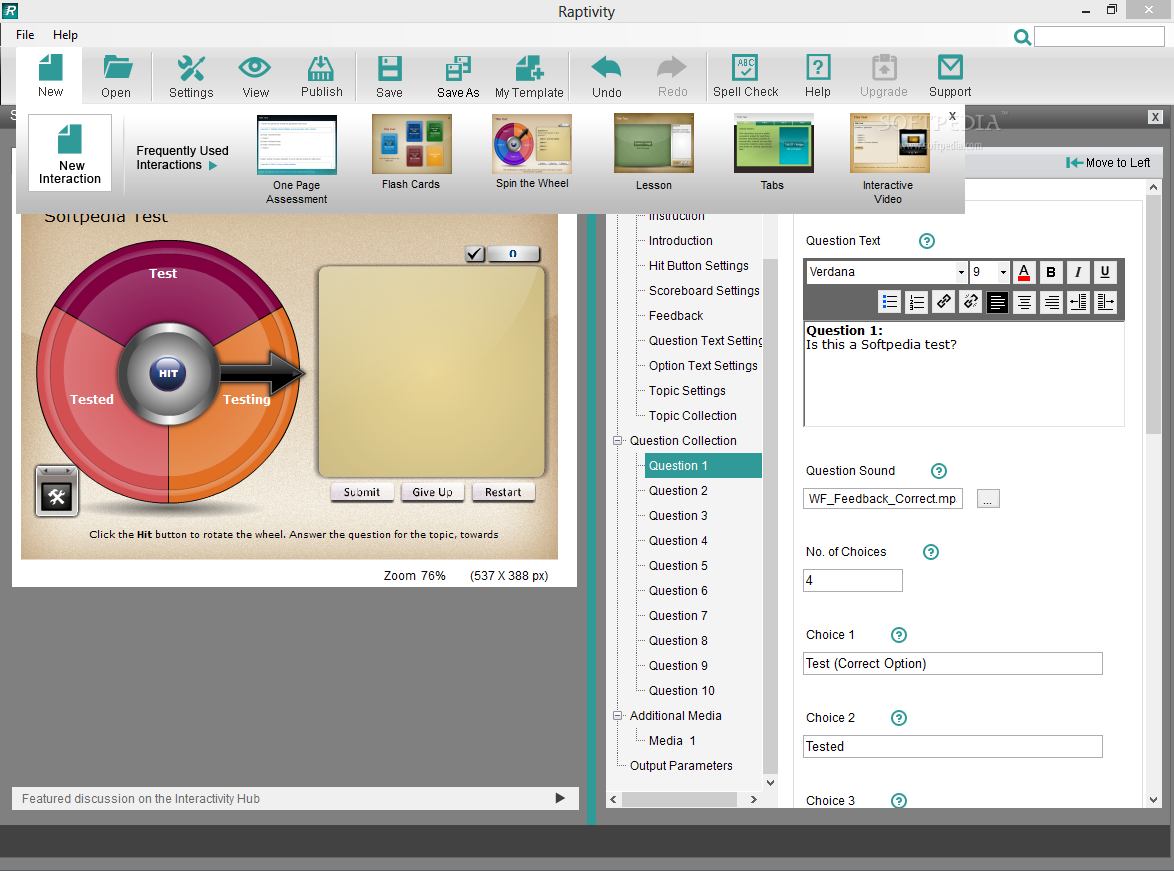The height and width of the screenshot is (871, 1174).
Task: Open the font size 9 dropdown
Action: click(1003, 272)
